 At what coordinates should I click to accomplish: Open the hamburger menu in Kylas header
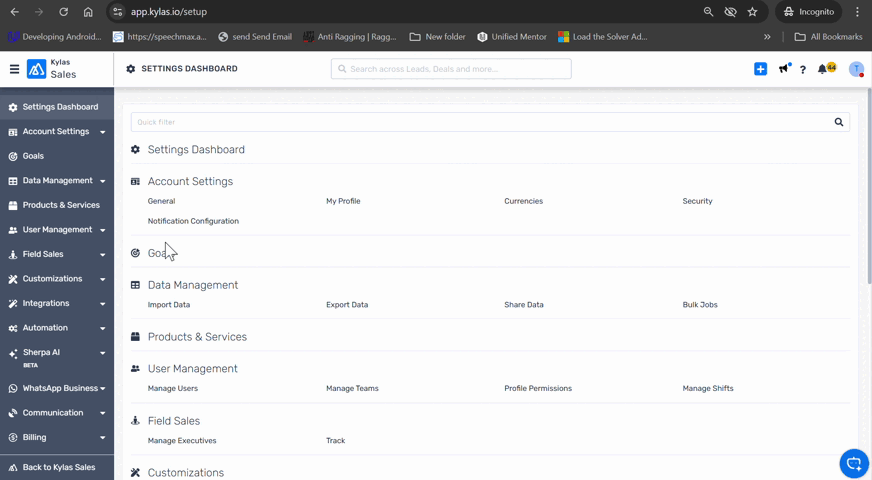pos(14,69)
